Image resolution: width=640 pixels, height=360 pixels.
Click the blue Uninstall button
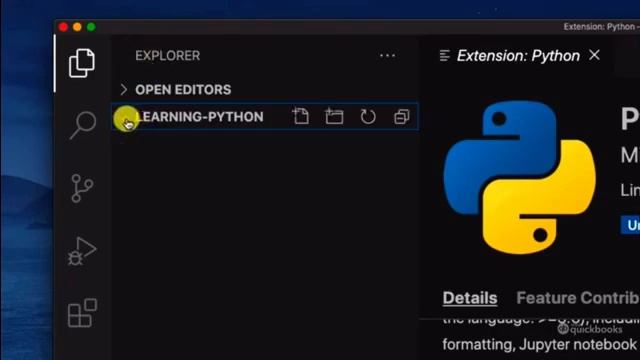click(x=630, y=225)
